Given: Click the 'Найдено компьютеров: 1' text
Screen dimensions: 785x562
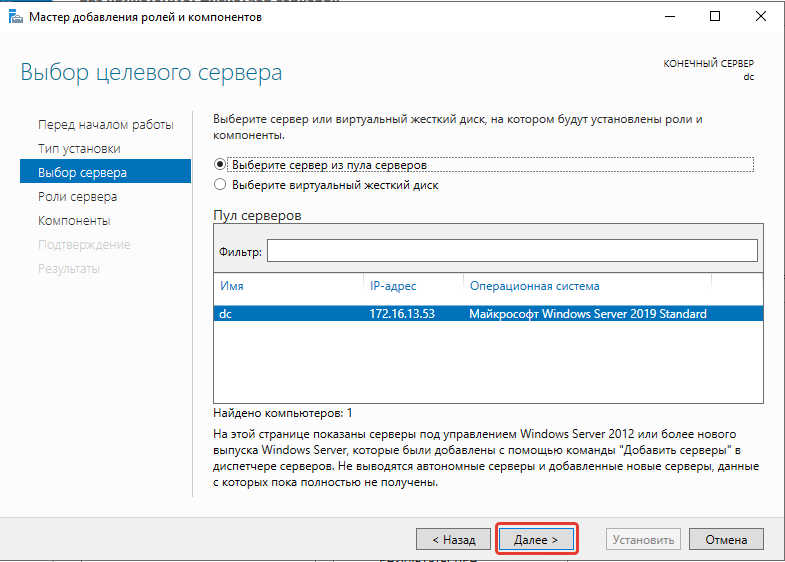Looking at the screenshot, I should coord(283,413).
